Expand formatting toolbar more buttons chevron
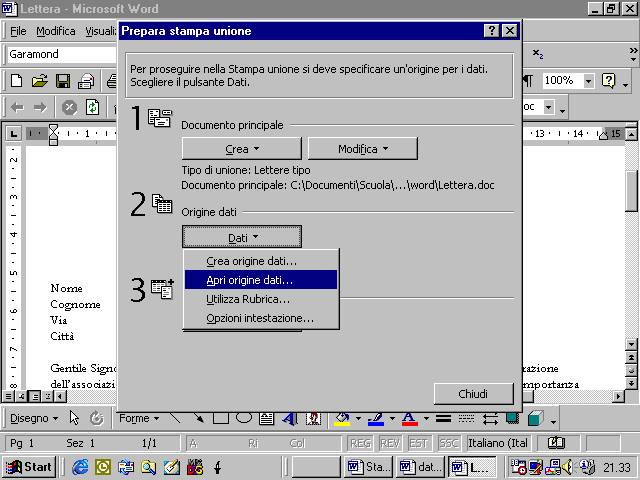 633,54
